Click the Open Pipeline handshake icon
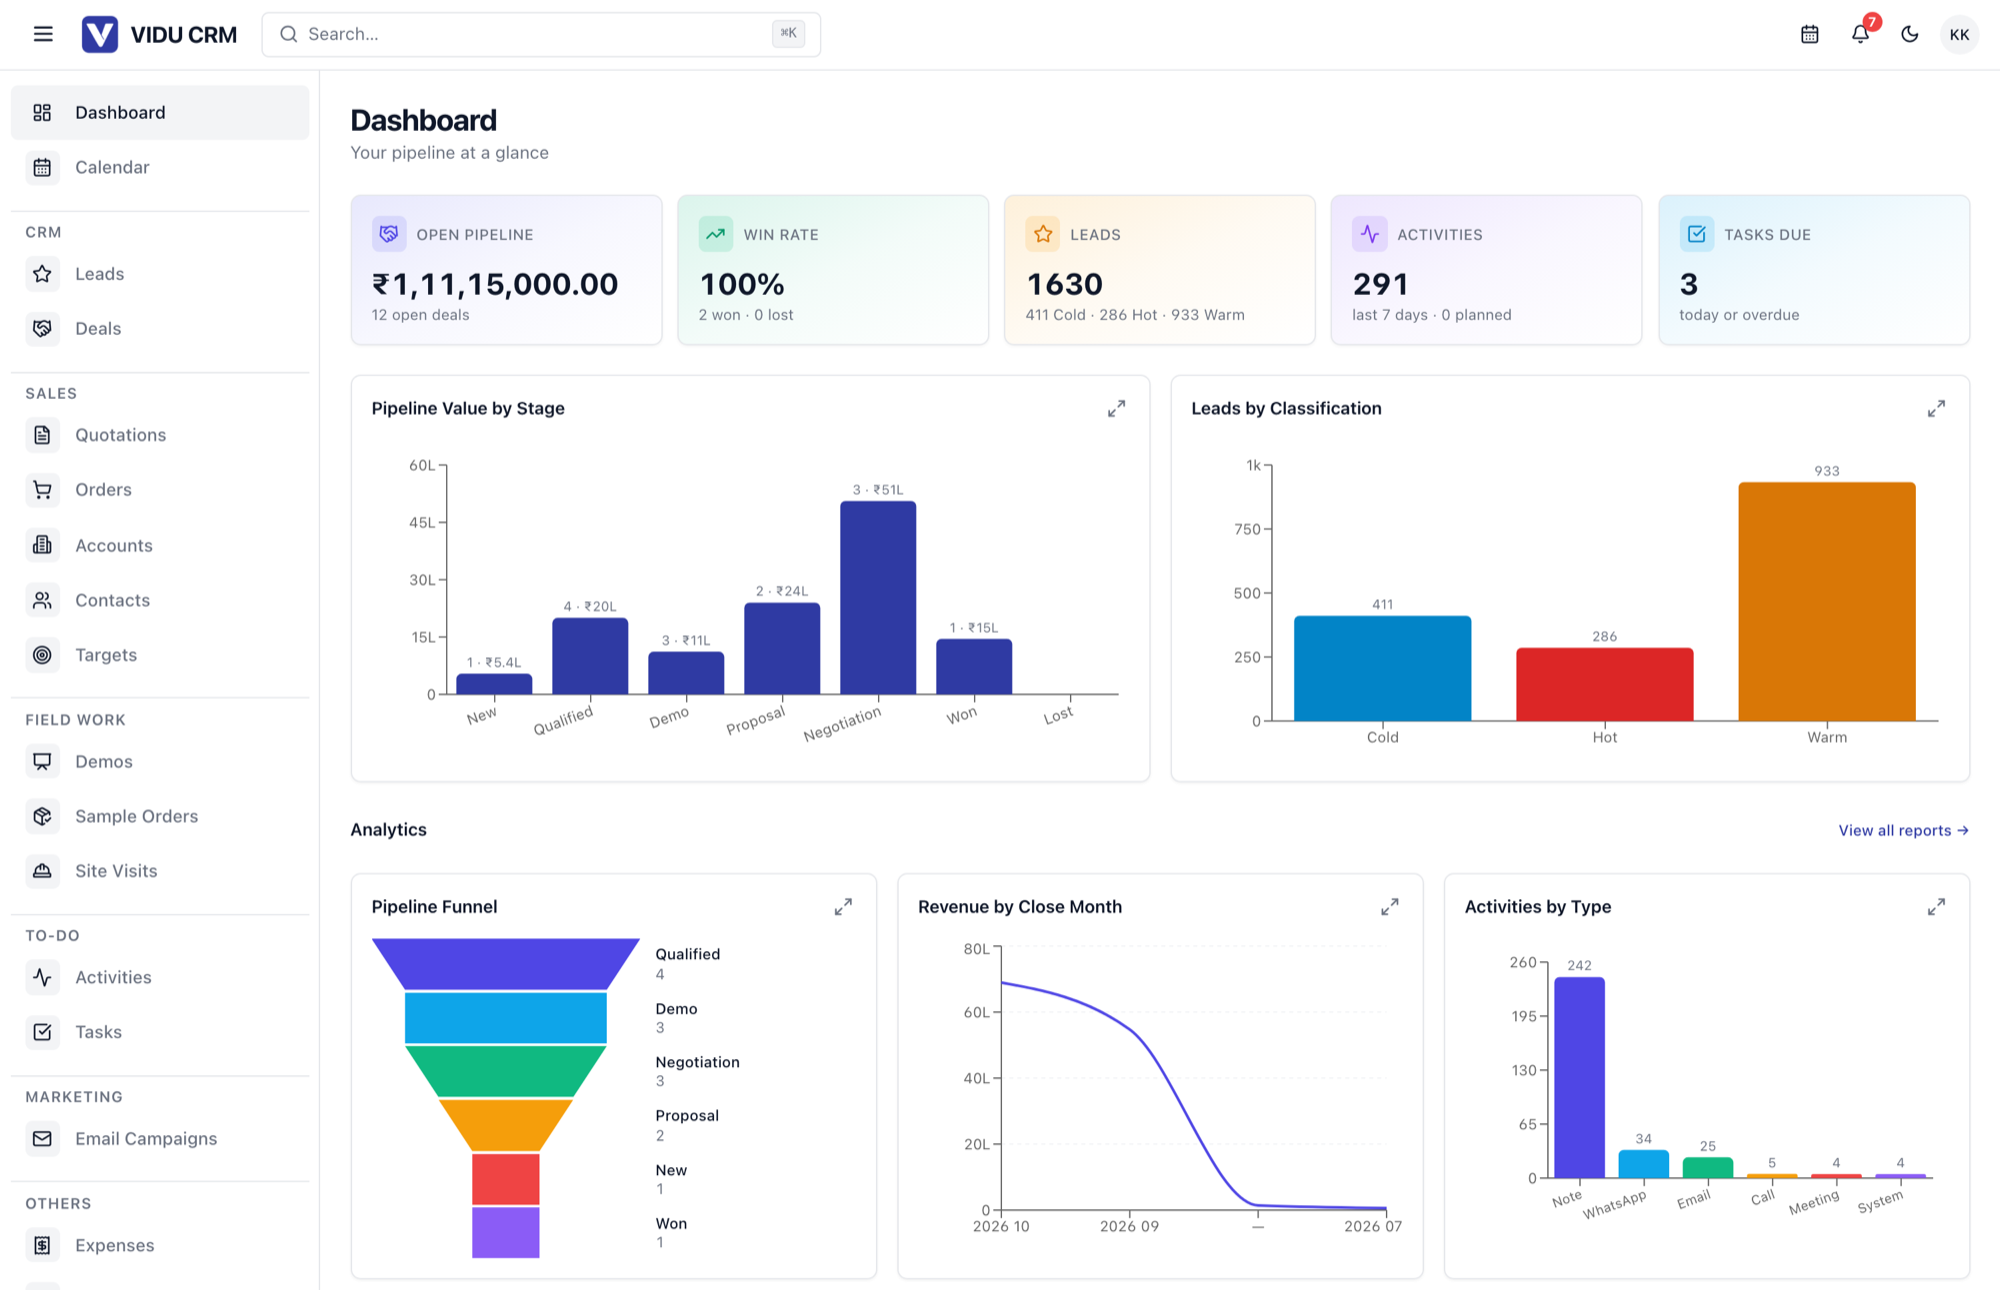 pyautogui.click(x=389, y=234)
